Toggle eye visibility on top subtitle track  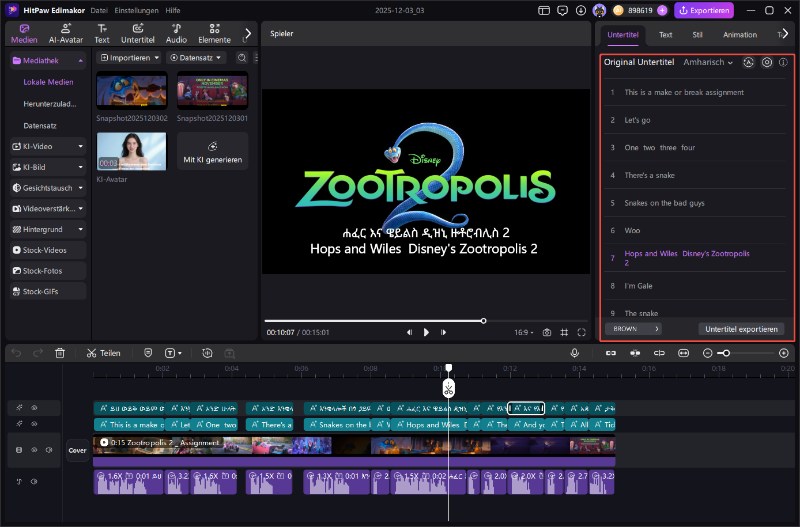33,408
